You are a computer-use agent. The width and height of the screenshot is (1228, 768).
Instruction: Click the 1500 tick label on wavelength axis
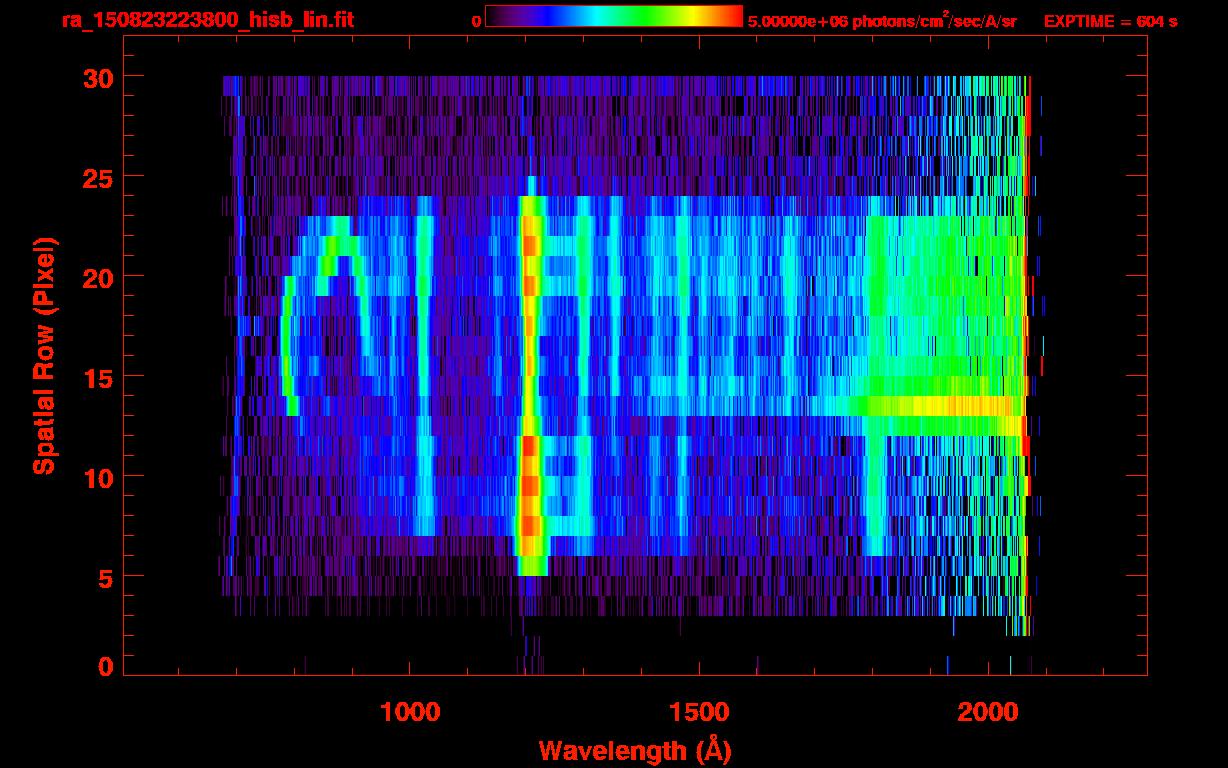click(x=698, y=712)
